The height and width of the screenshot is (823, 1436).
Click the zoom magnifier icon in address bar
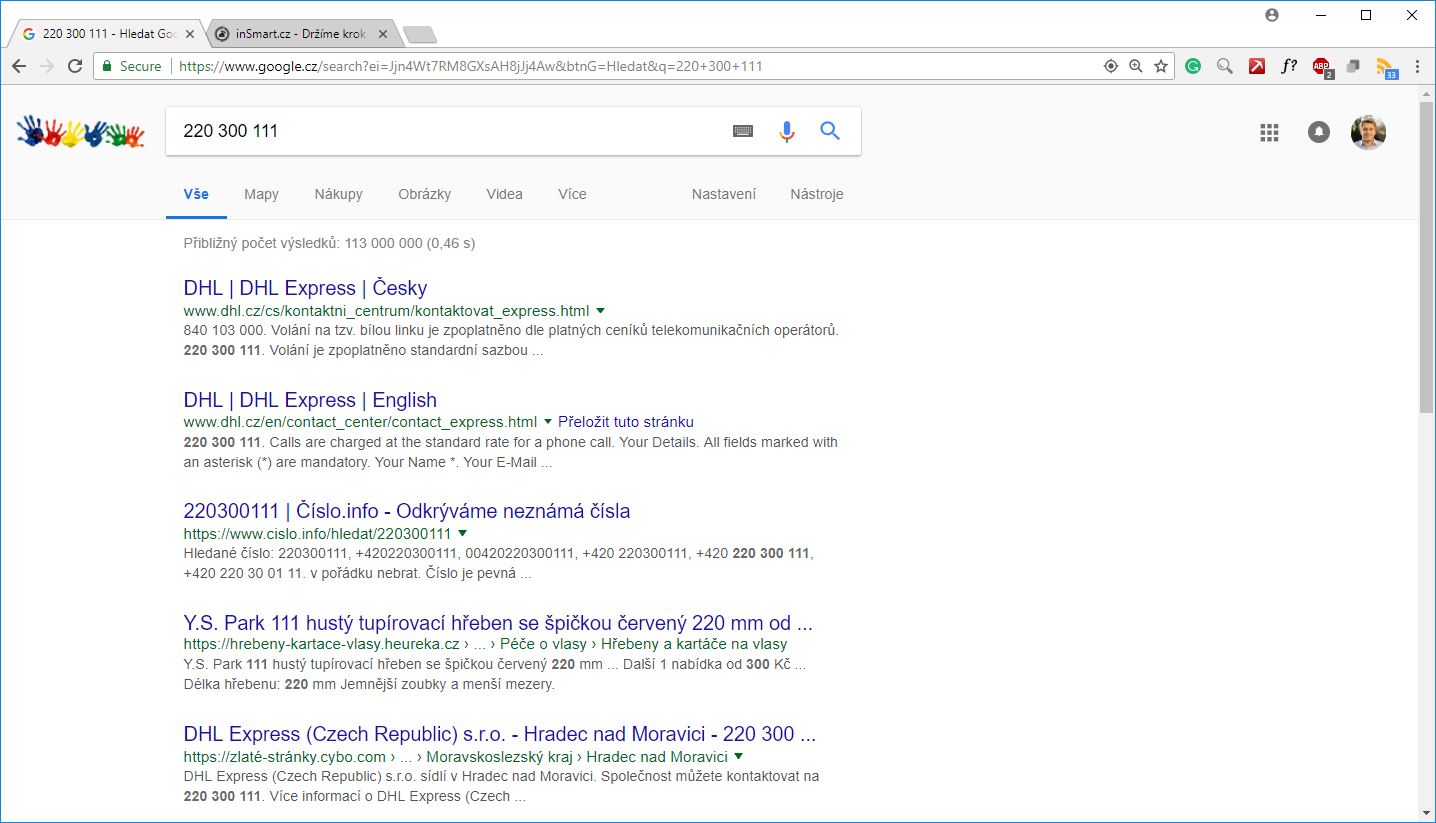(1135, 66)
